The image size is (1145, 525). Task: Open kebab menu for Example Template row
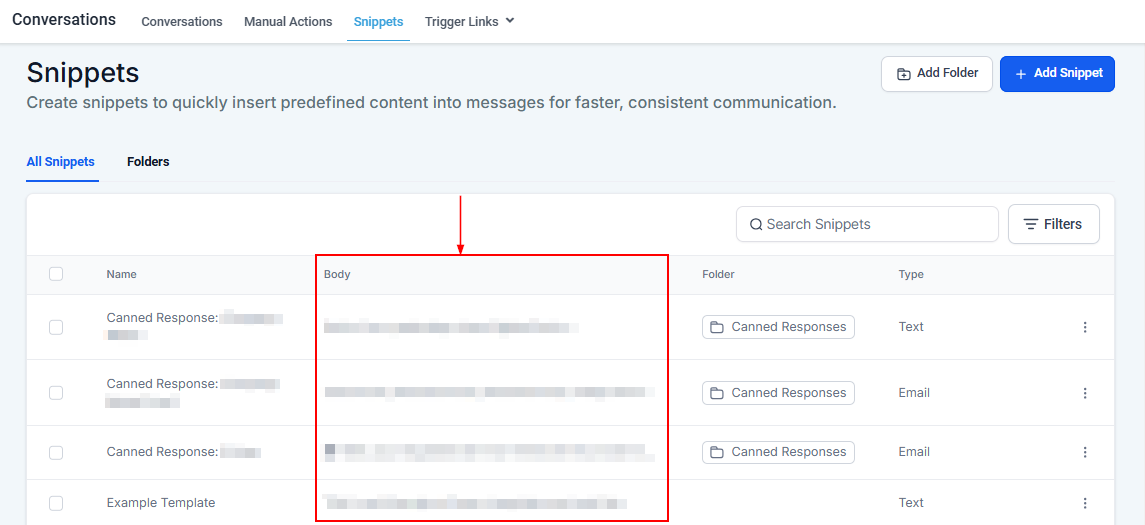pos(1085,503)
